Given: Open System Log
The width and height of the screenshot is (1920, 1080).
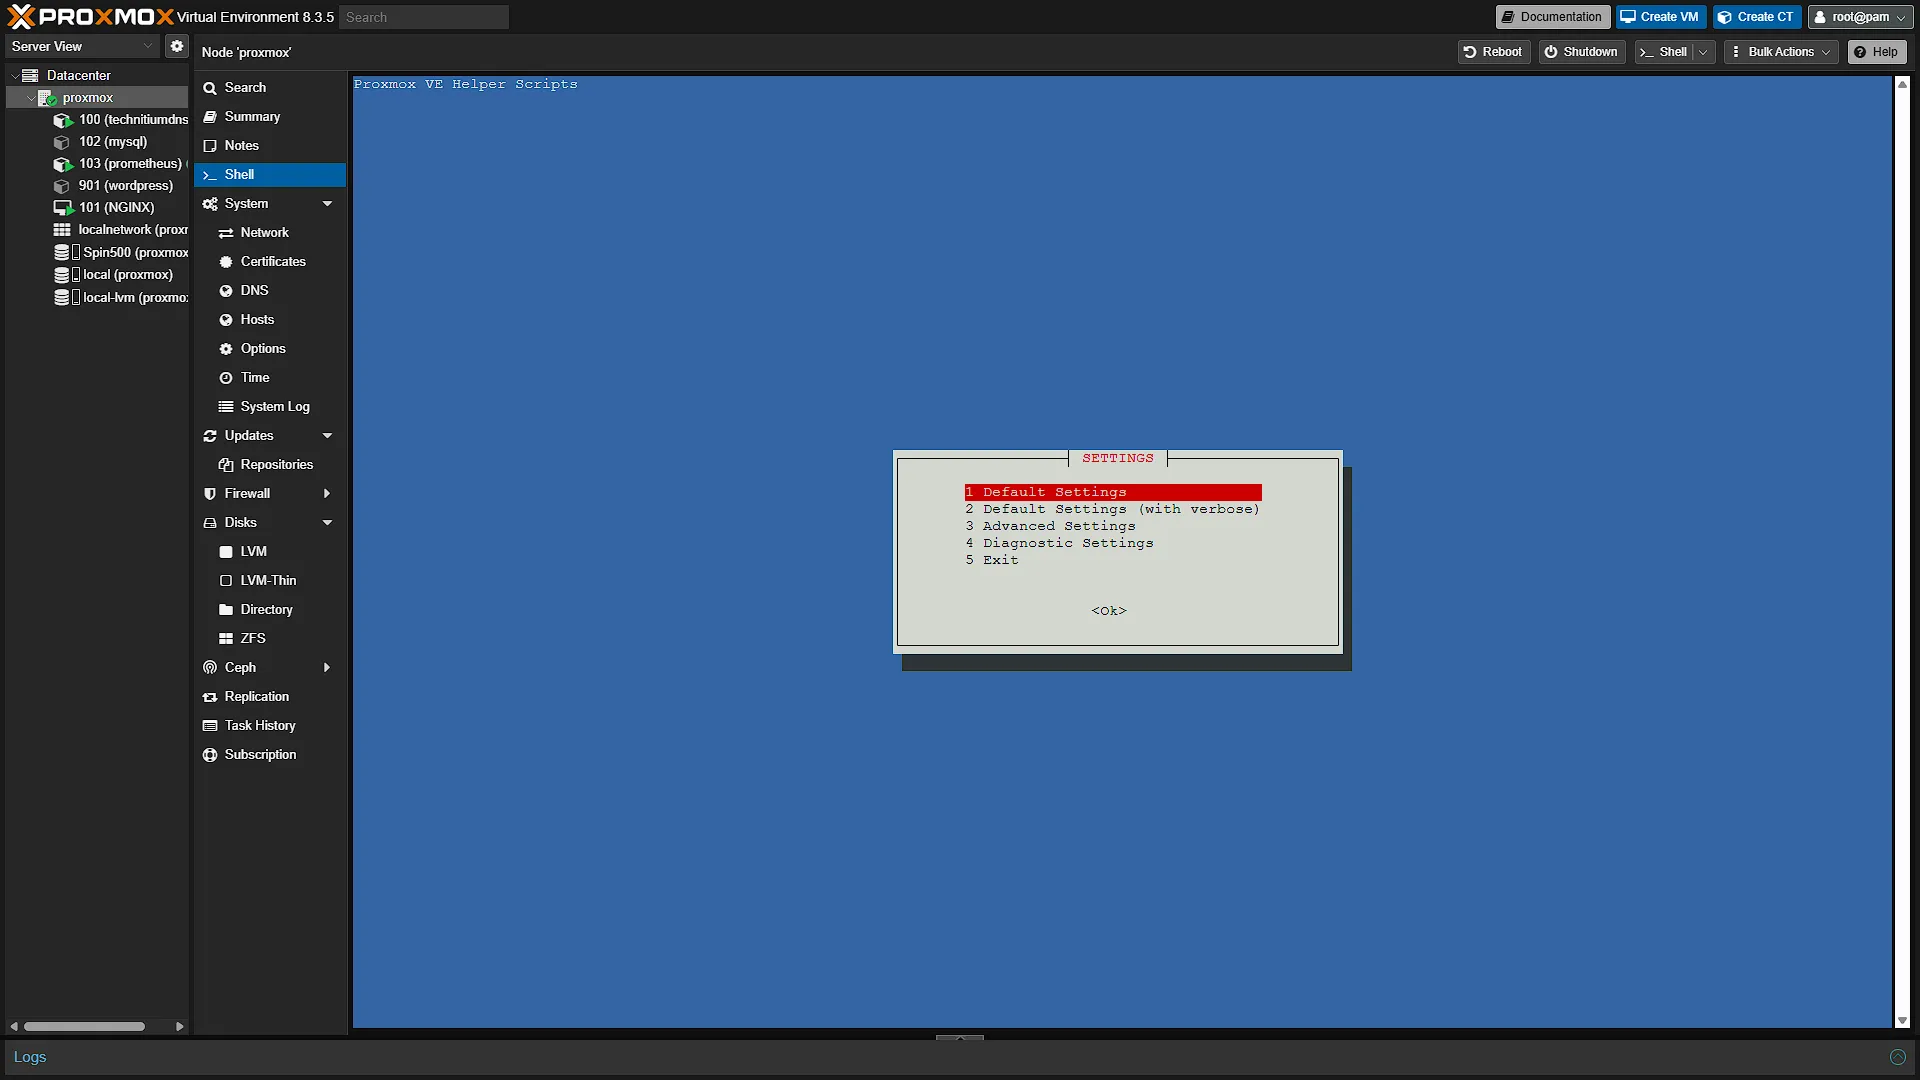Looking at the screenshot, I should click(270, 406).
